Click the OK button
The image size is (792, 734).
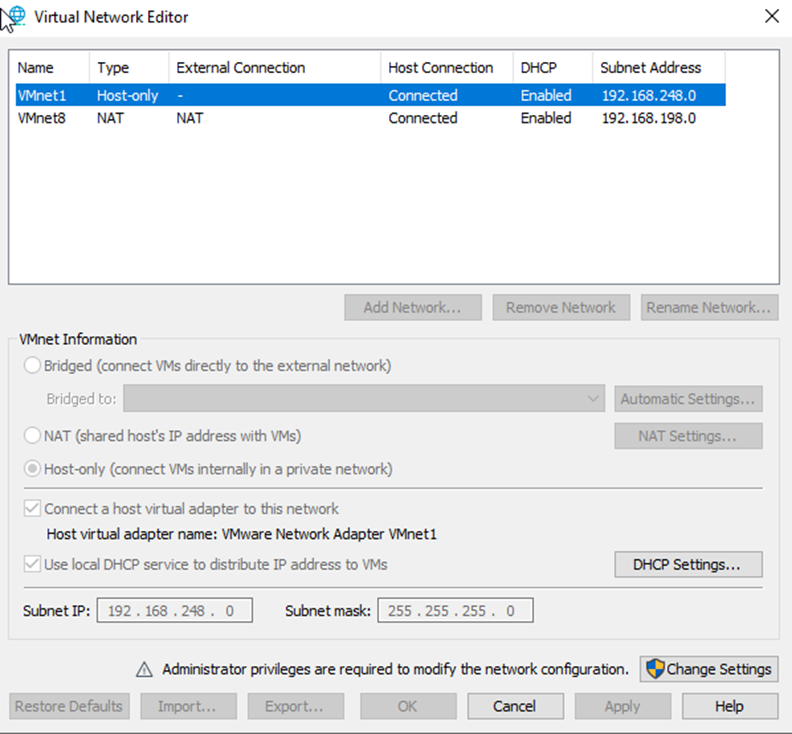pos(408,706)
